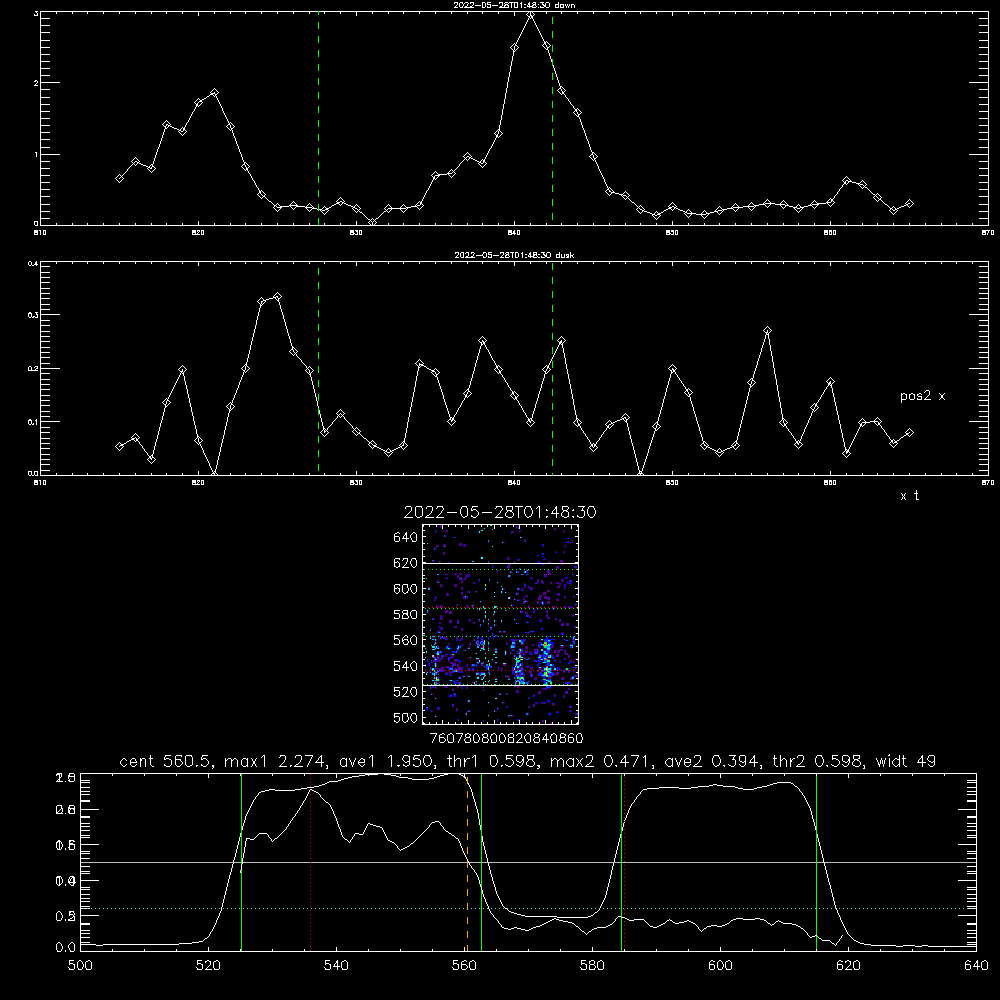The width and height of the screenshot is (1000, 1000).
Task: Click the '500' label on heatmap y-axis
Action: click(406, 717)
